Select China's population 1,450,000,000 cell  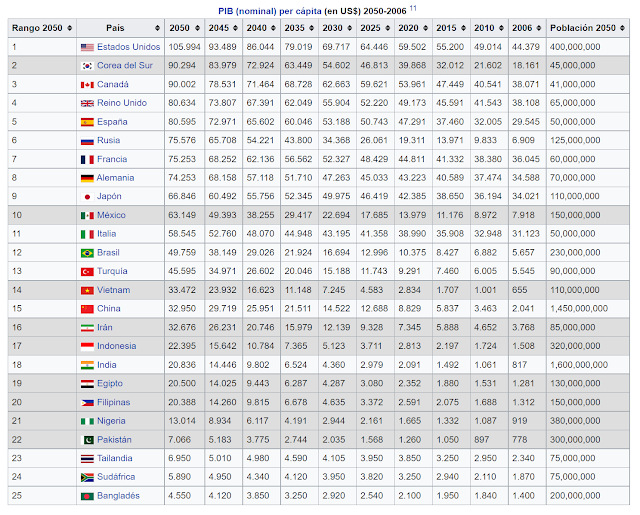point(588,309)
